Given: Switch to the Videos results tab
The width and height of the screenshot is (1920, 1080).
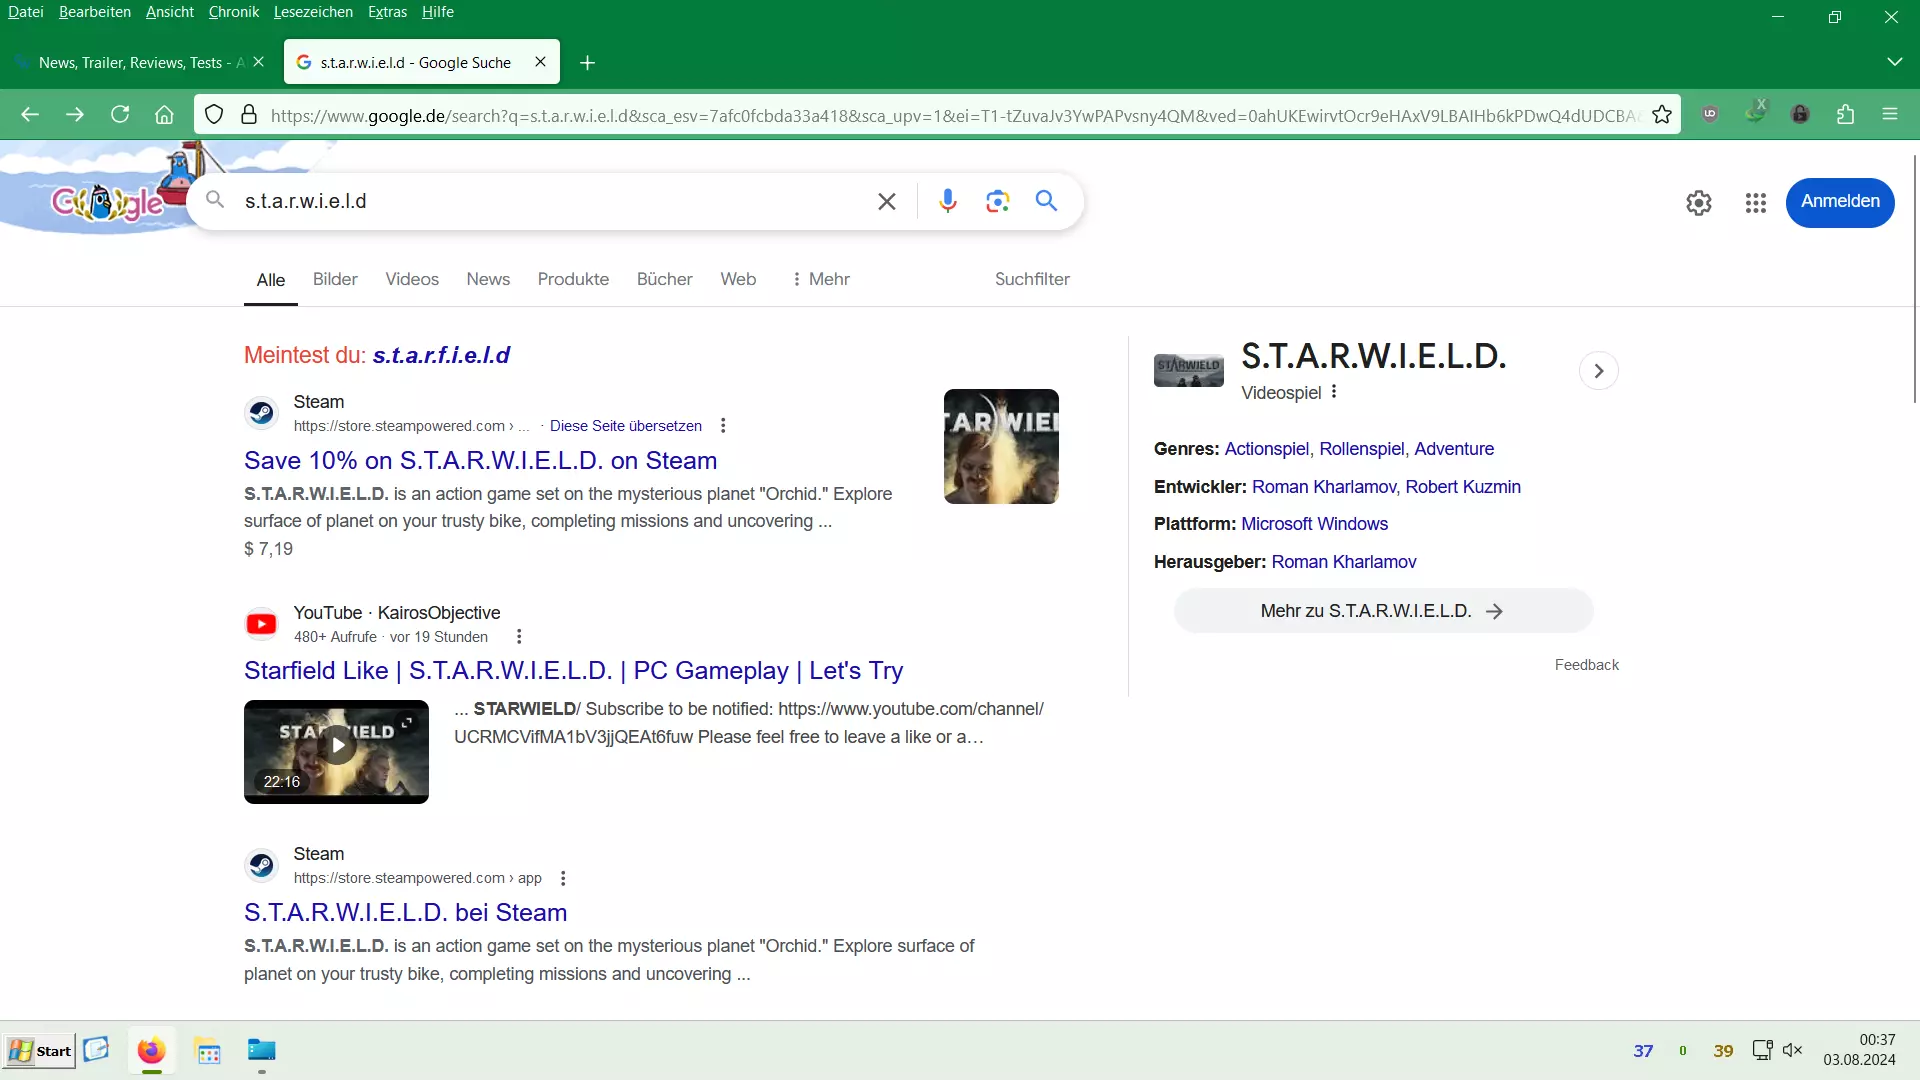Looking at the screenshot, I should click(412, 279).
